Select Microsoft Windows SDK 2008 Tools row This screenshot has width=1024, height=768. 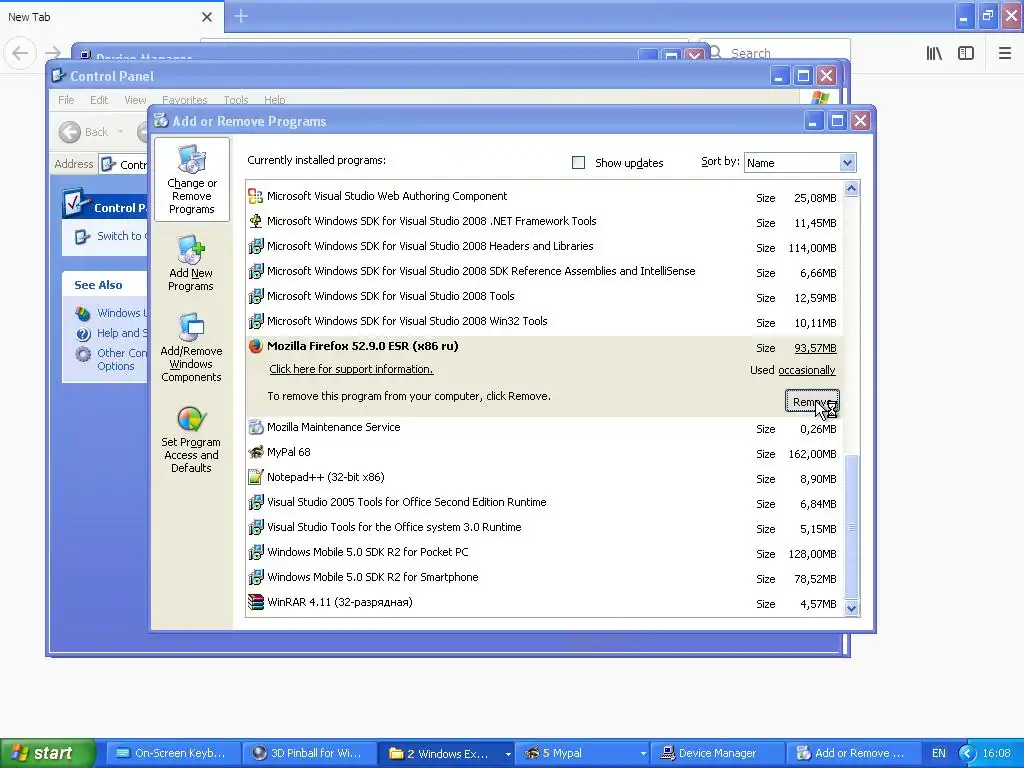click(544, 296)
